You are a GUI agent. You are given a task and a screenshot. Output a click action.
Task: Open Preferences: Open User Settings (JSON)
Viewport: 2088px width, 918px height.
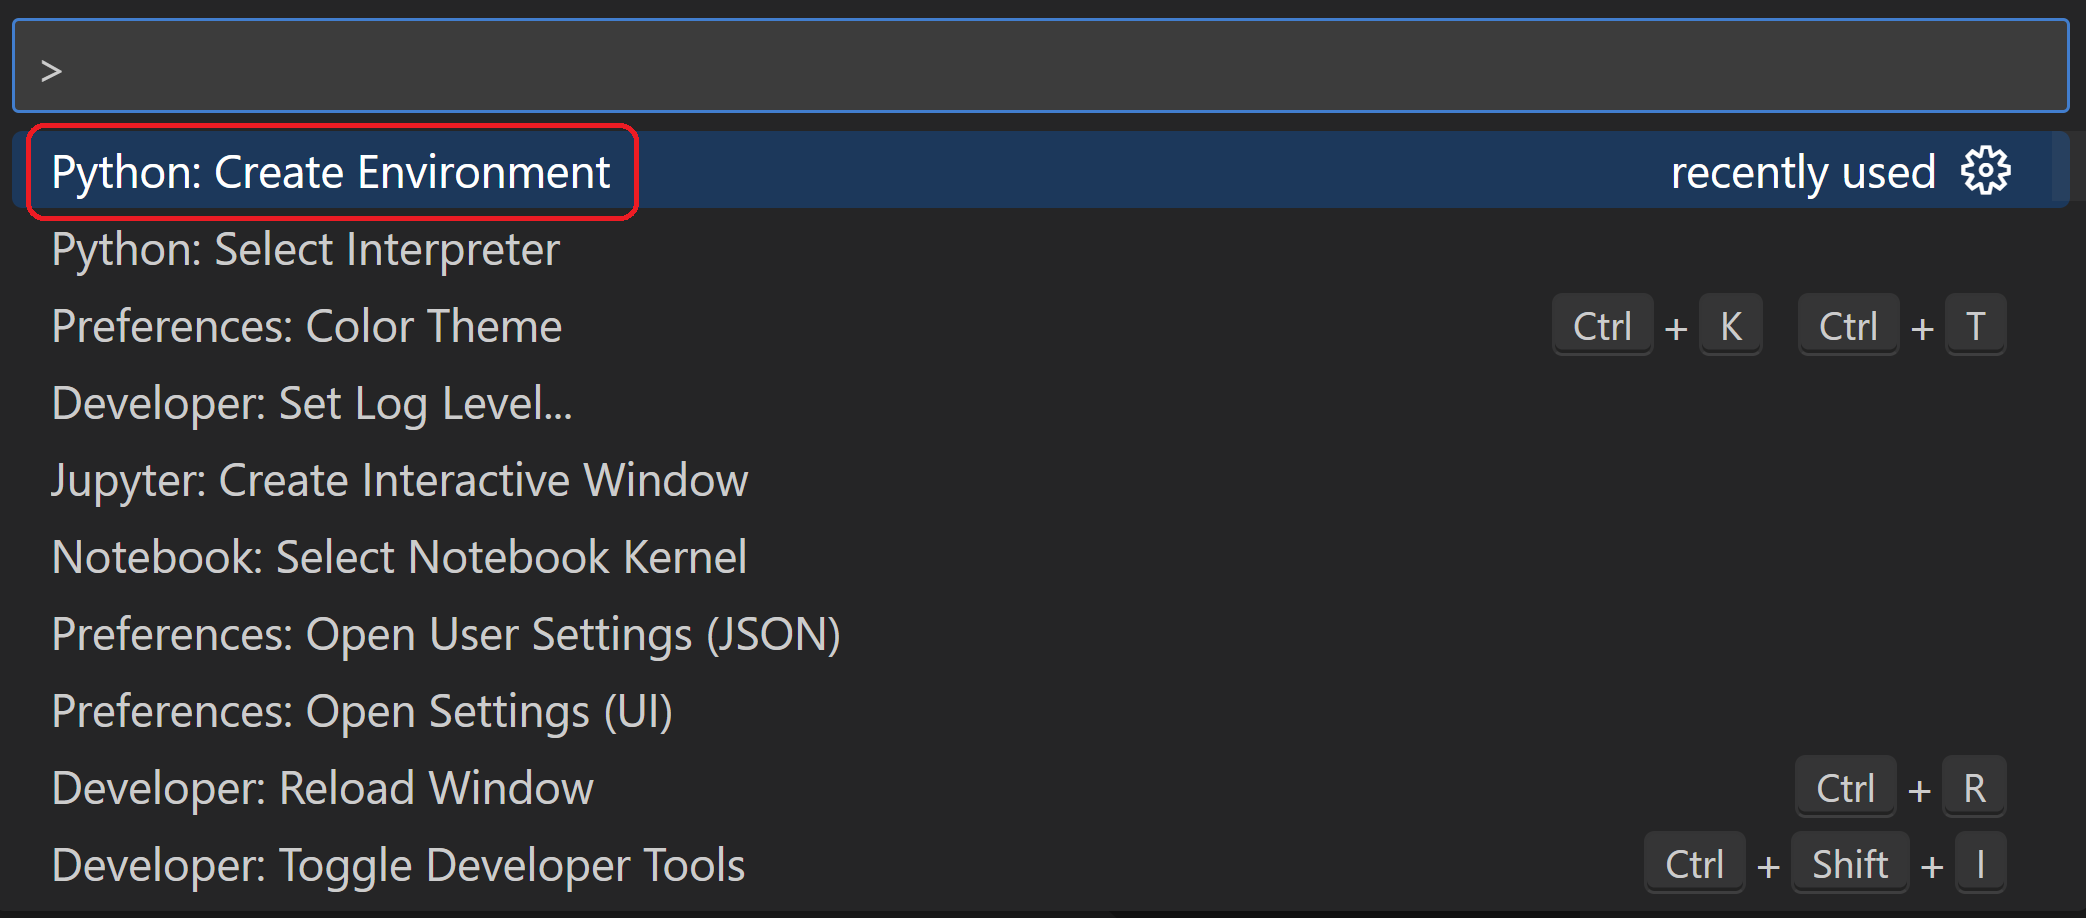coord(446,633)
